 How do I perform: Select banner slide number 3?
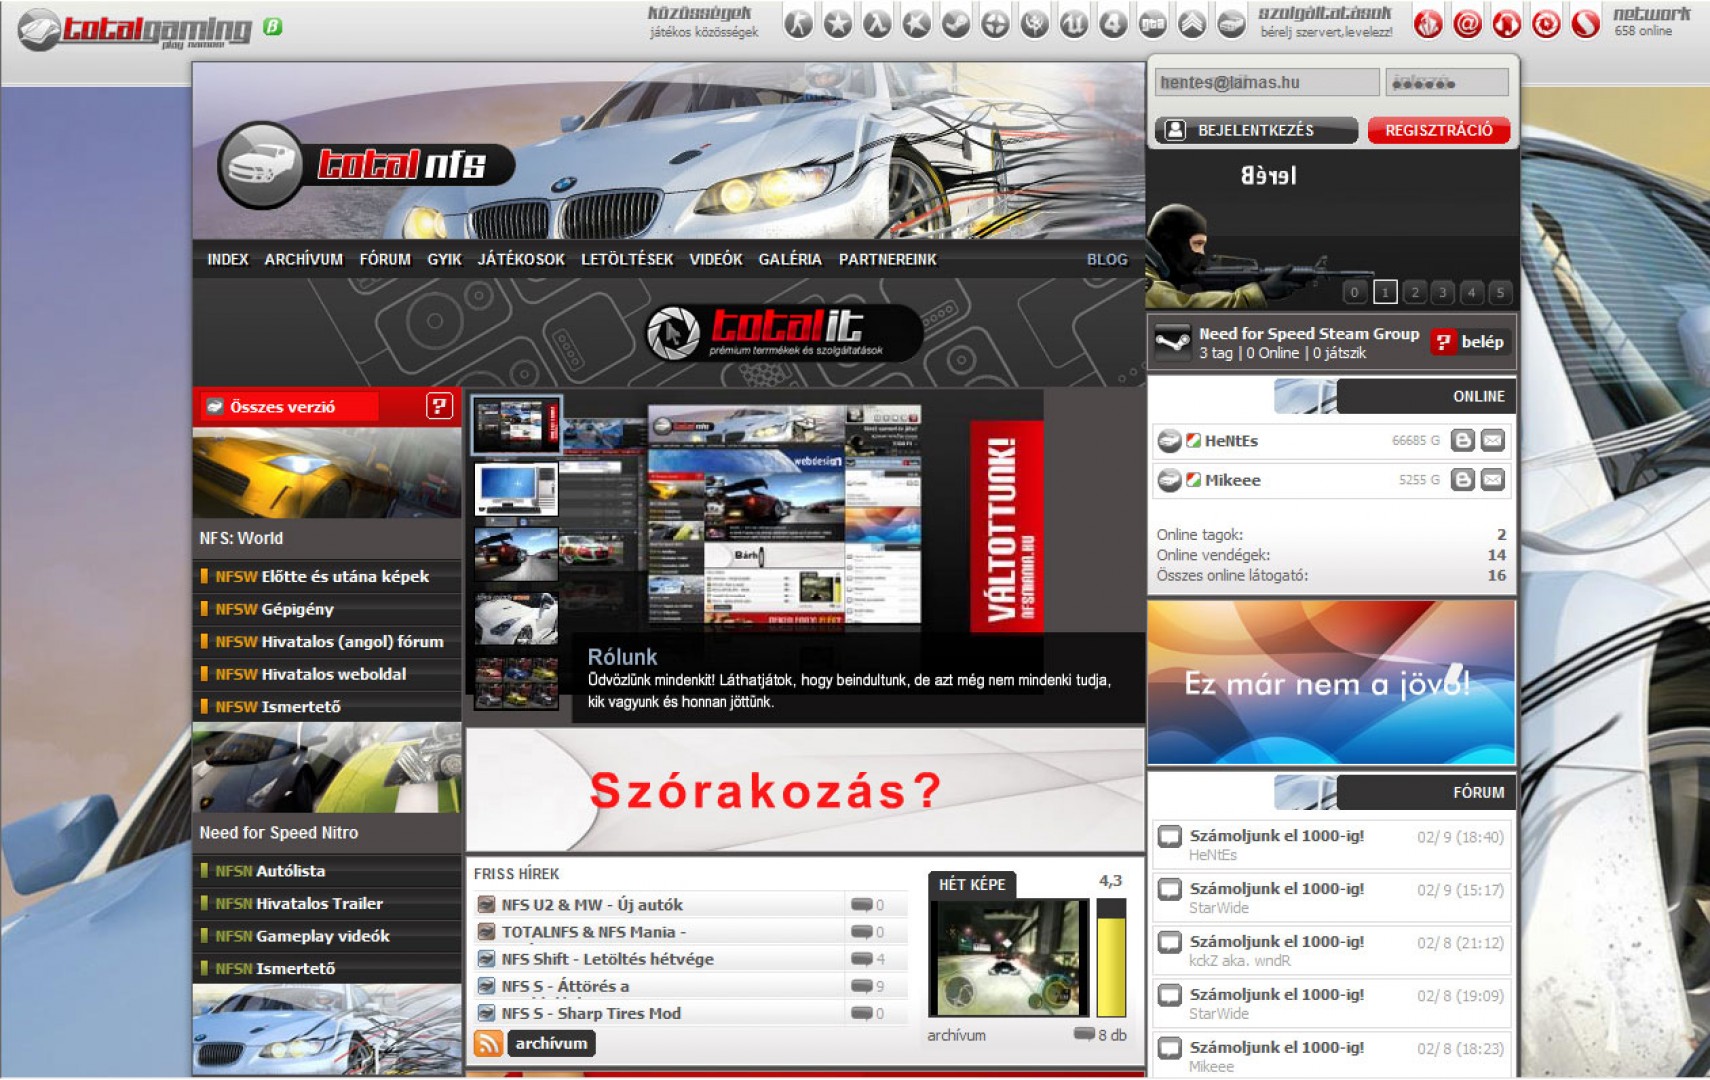click(x=1442, y=292)
